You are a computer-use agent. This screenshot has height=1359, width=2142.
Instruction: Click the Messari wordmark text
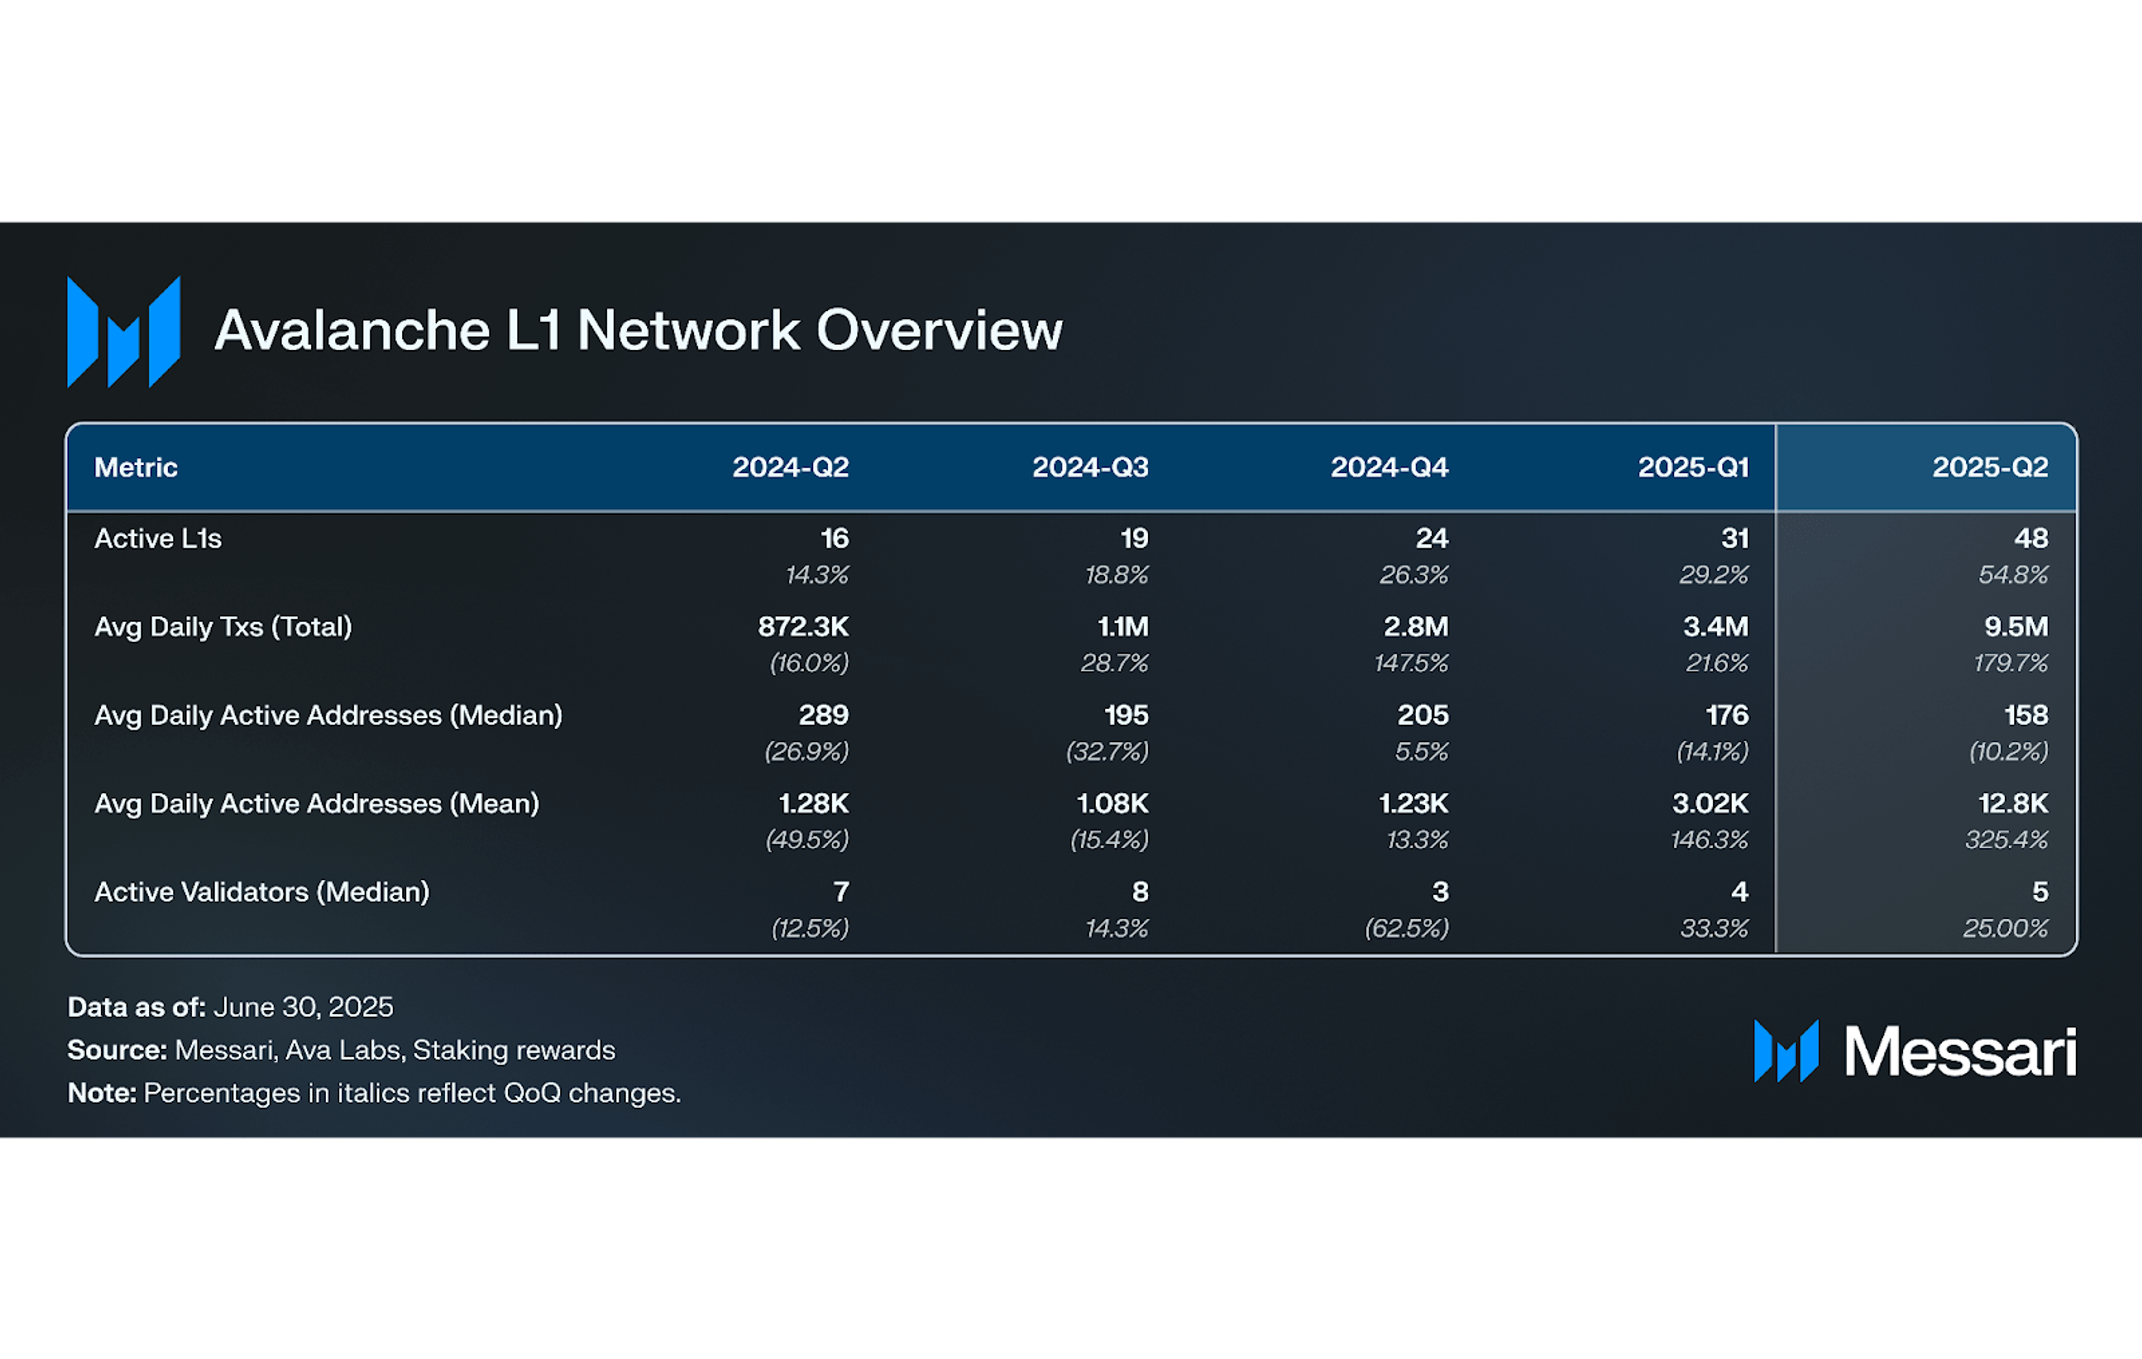click(x=1960, y=1052)
